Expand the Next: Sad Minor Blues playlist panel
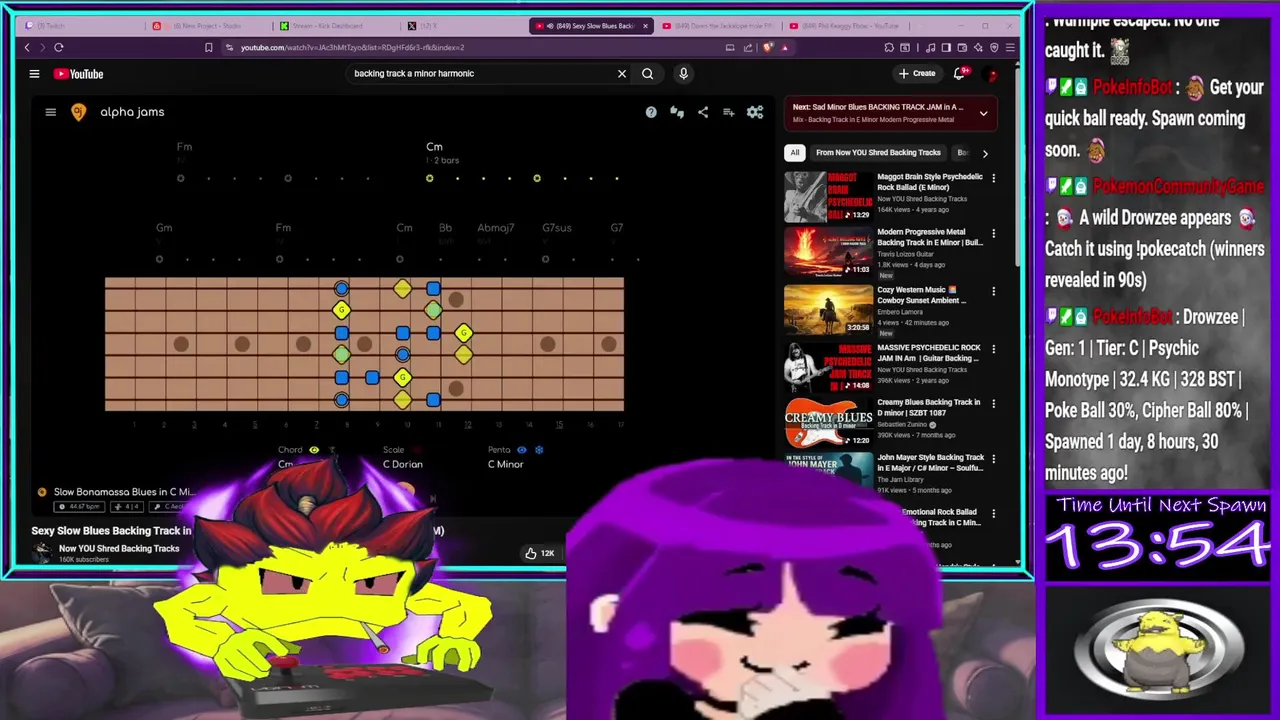This screenshot has width=1280, height=720. pyautogui.click(x=983, y=113)
